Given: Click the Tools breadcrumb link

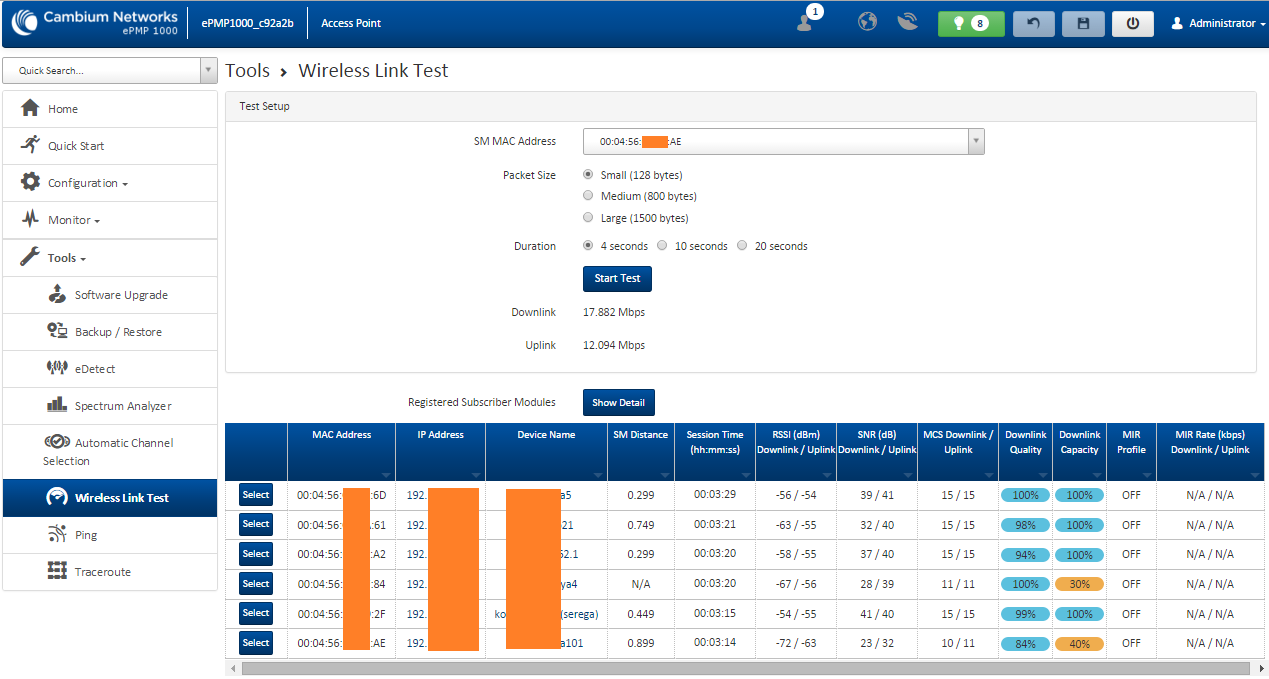Looking at the screenshot, I should coord(248,71).
